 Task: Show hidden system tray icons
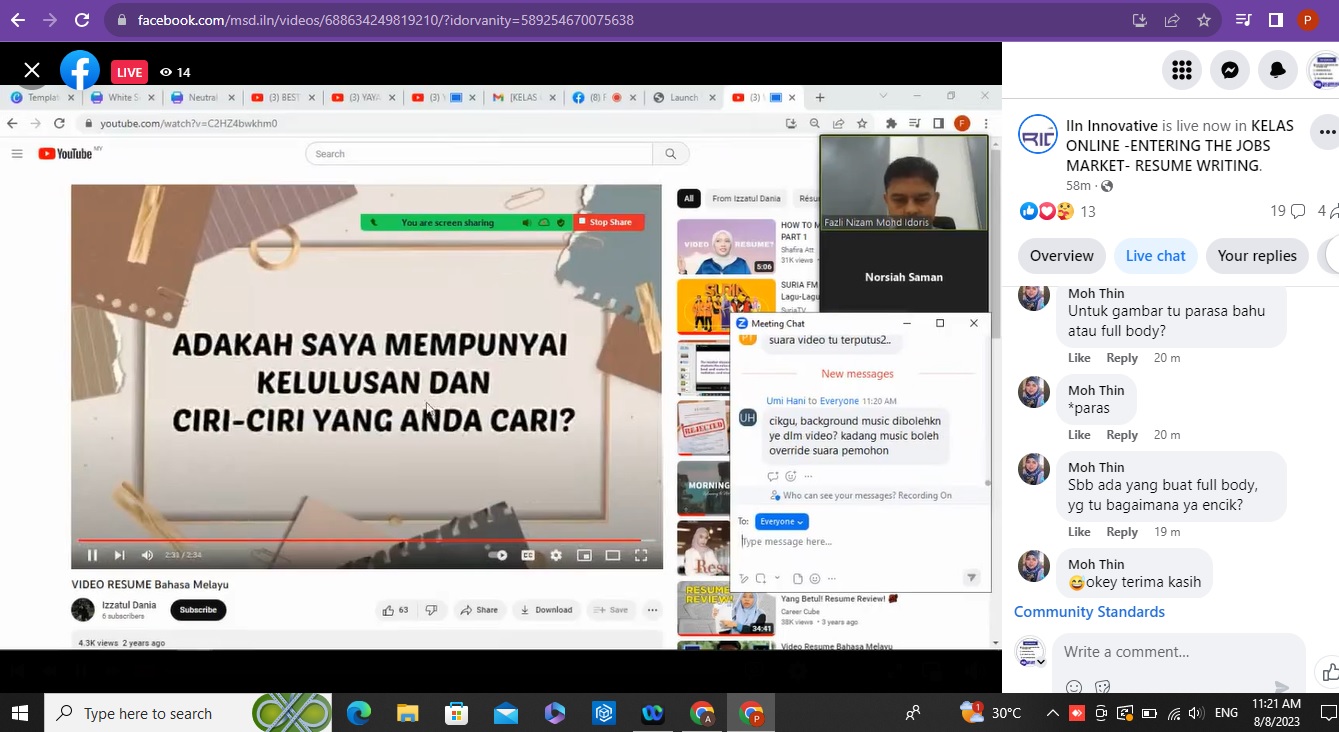1052,713
